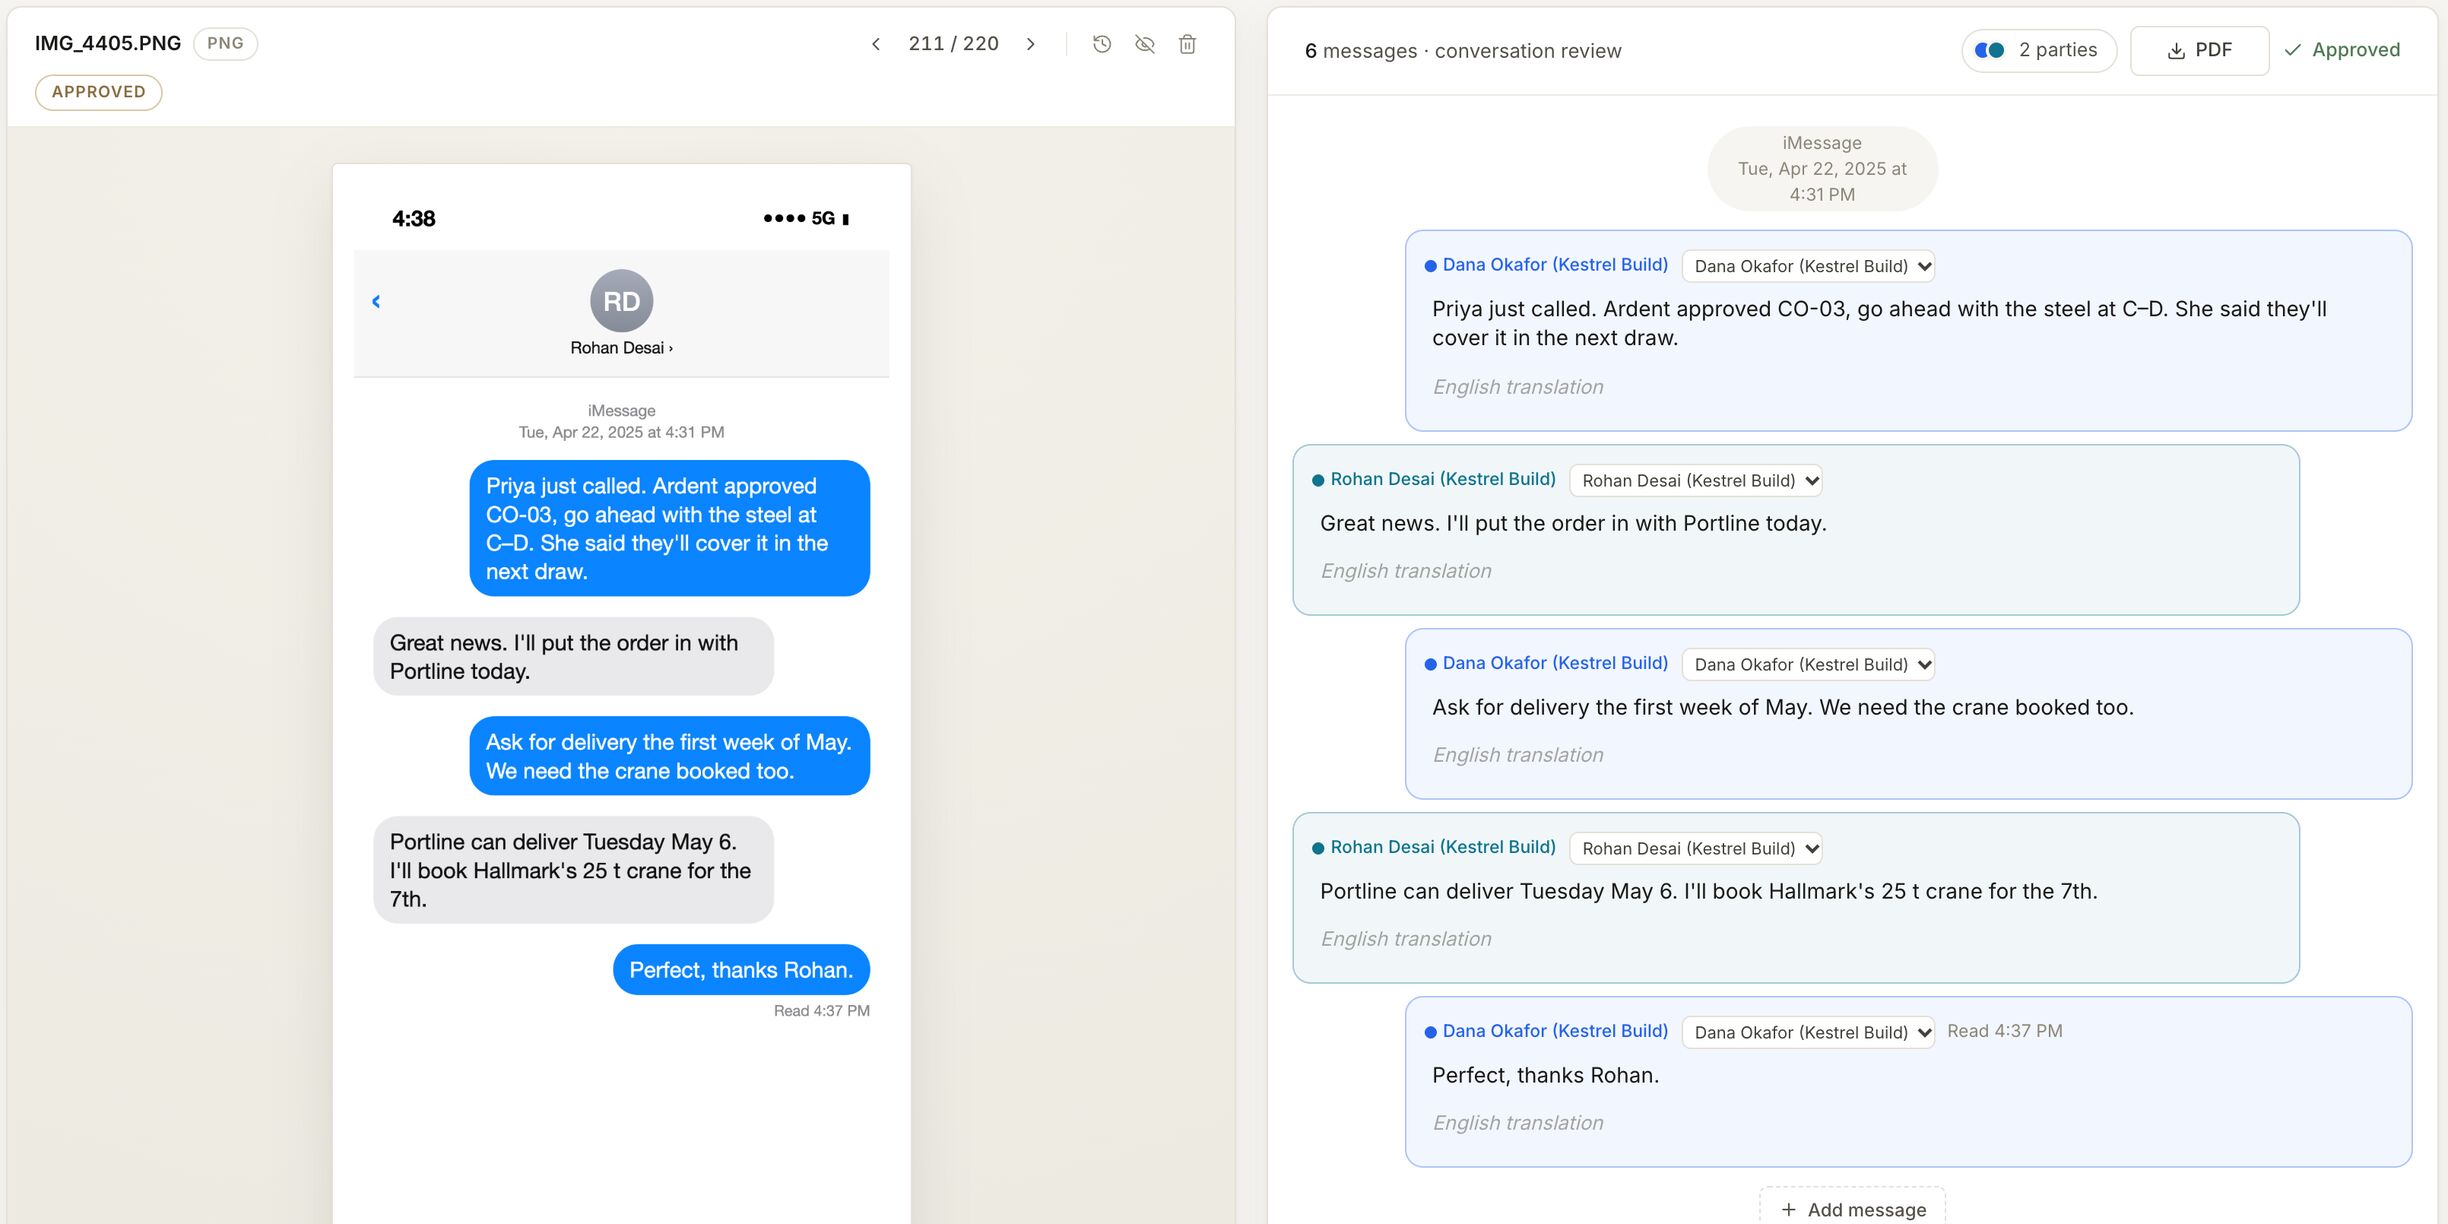Click '6 messages · conversation review' header
The width and height of the screenshot is (2448, 1224).
pyautogui.click(x=1462, y=51)
